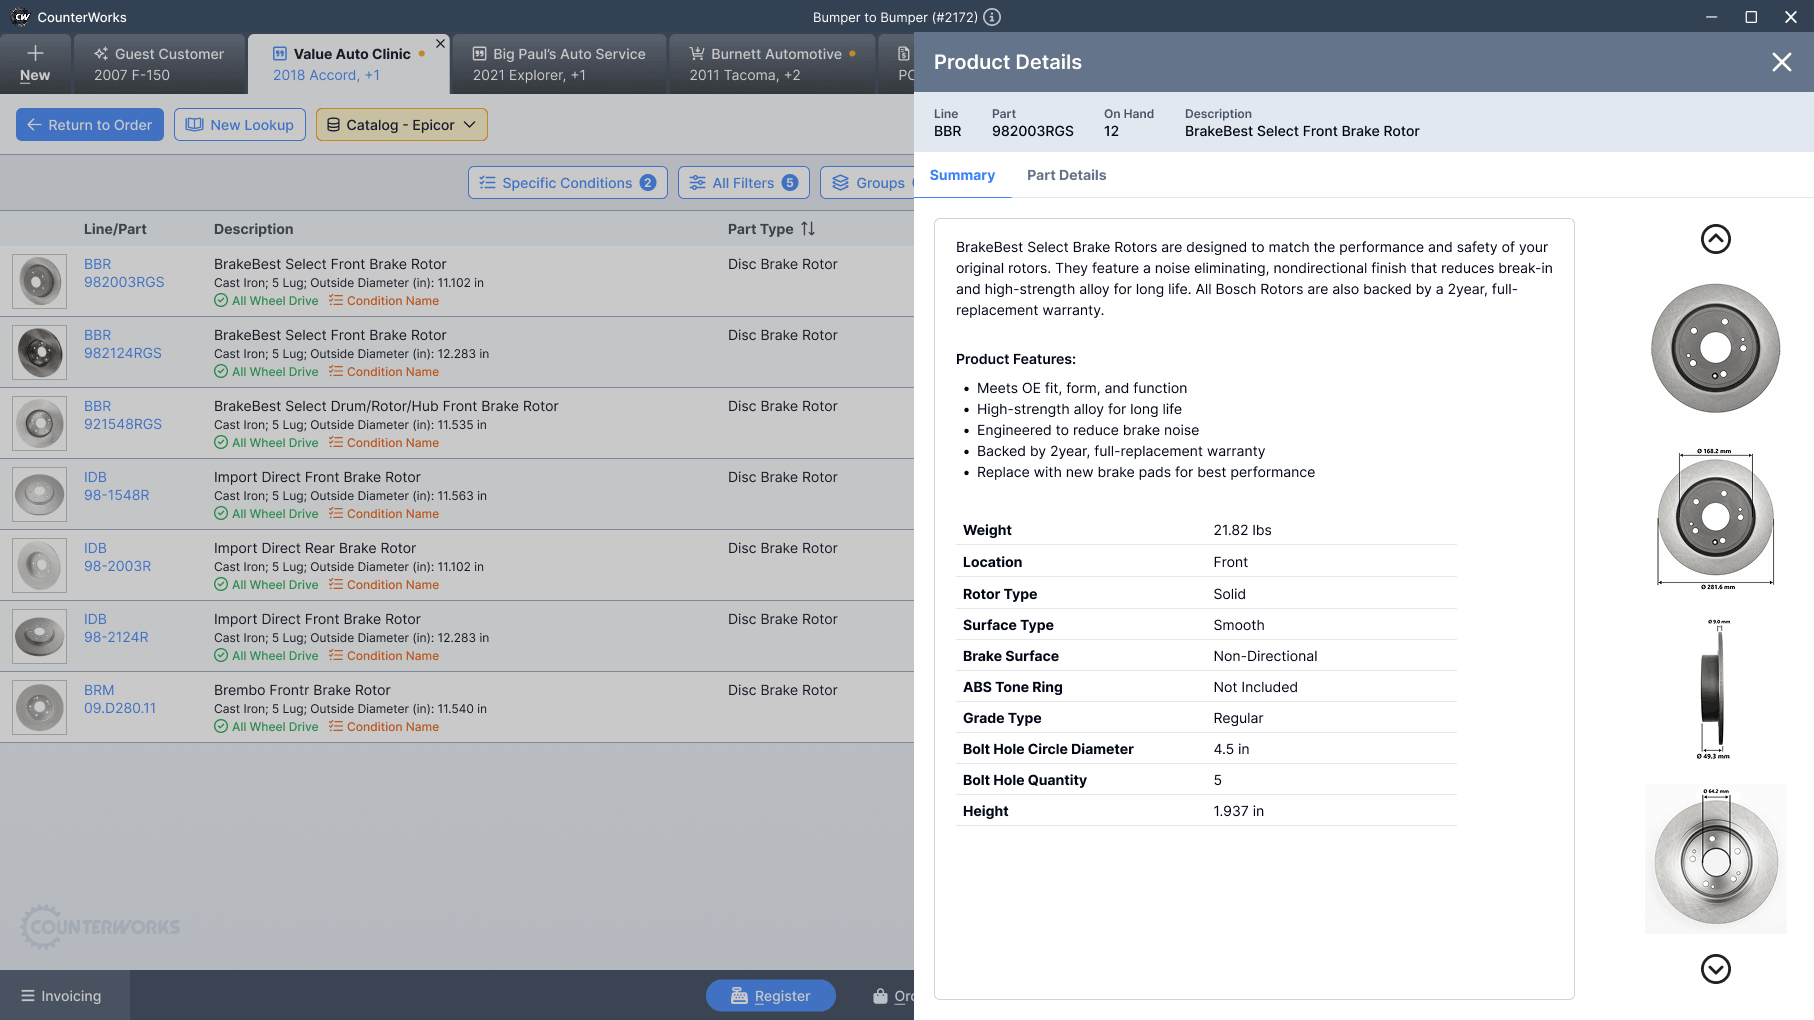Select the Big Paul's Auto Service tab

[558, 64]
